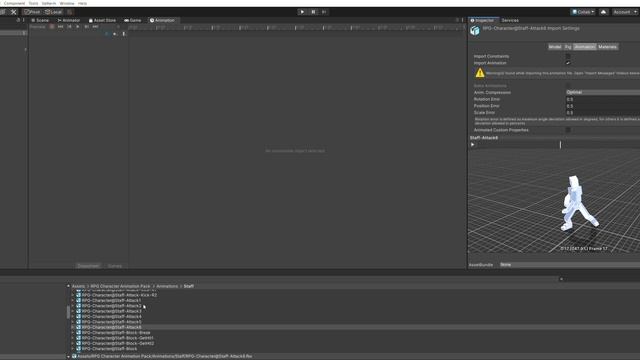The height and width of the screenshot is (360, 640).
Task: Enable Import Constraints checkbox
Action: tap(568, 56)
